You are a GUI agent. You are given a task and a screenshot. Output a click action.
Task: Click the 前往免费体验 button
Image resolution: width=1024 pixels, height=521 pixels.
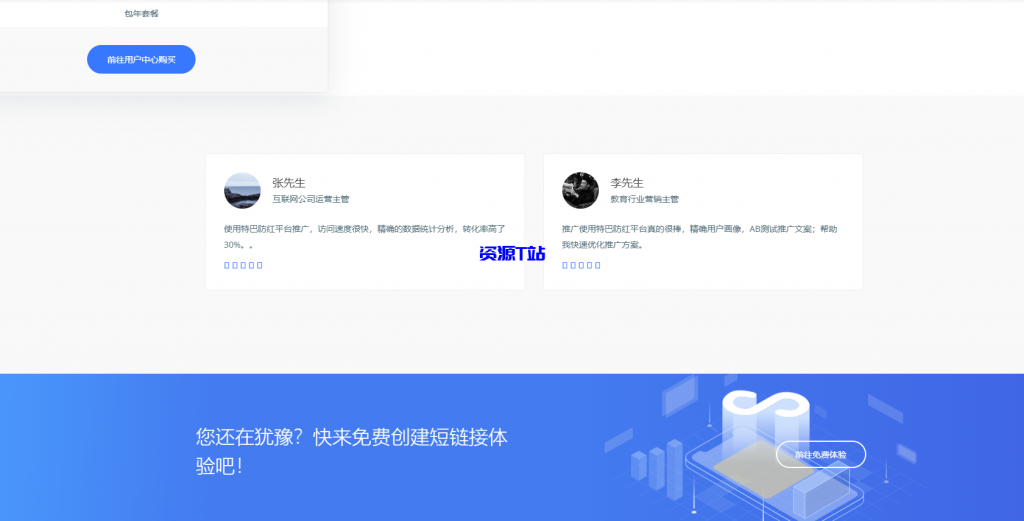pyautogui.click(x=821, y=454)
